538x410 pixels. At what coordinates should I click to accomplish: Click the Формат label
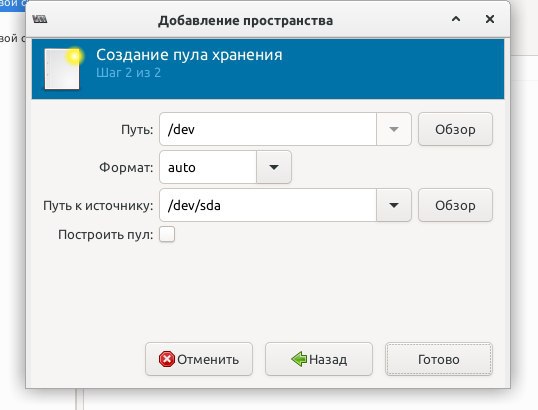(126, 167)
